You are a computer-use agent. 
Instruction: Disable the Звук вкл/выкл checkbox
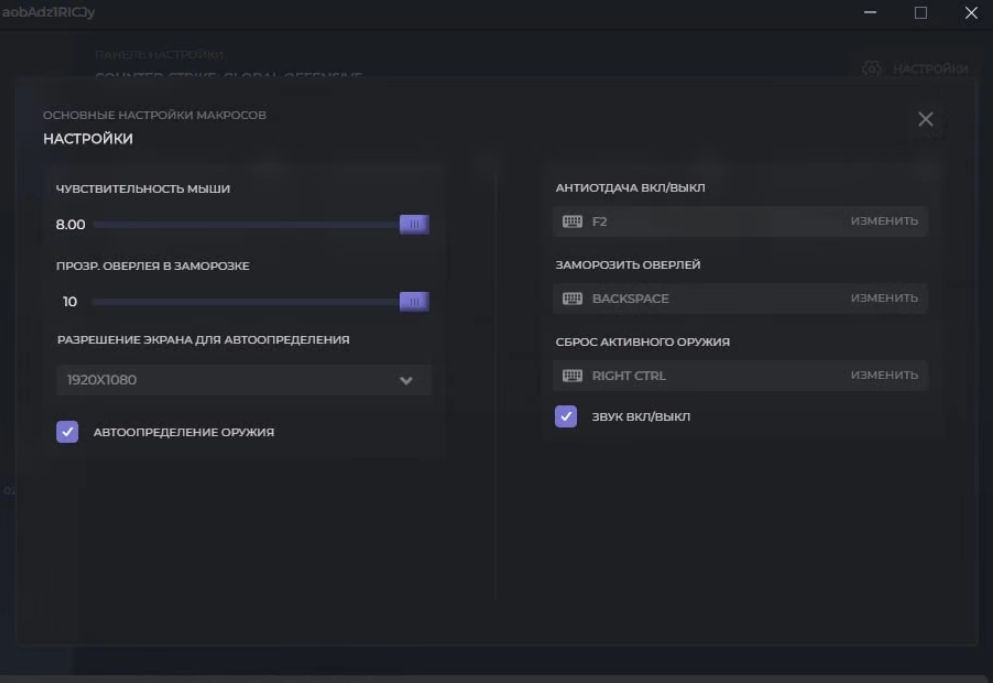tap(566, 416)
